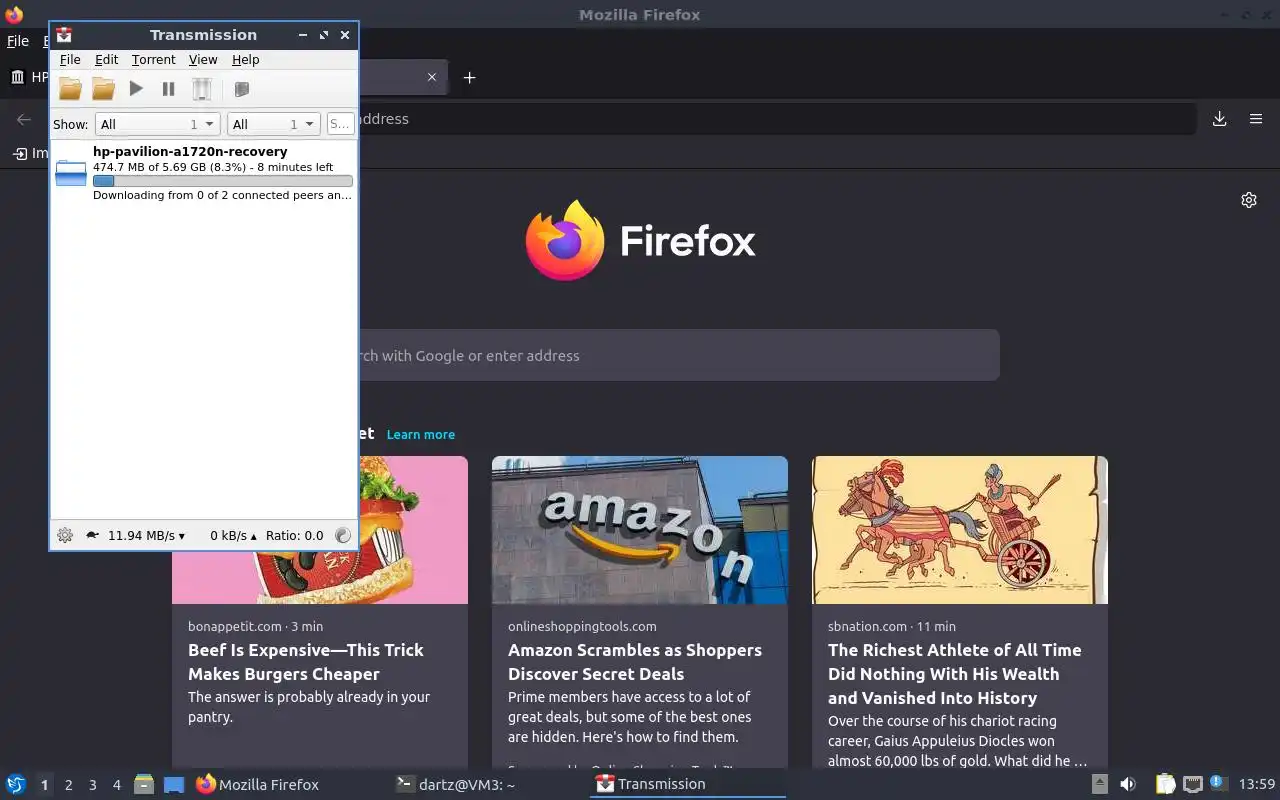Open the clipboard manager tray icon
Image resolution: width=1280 pixels, height=800 pixels.
[1166, 784]
